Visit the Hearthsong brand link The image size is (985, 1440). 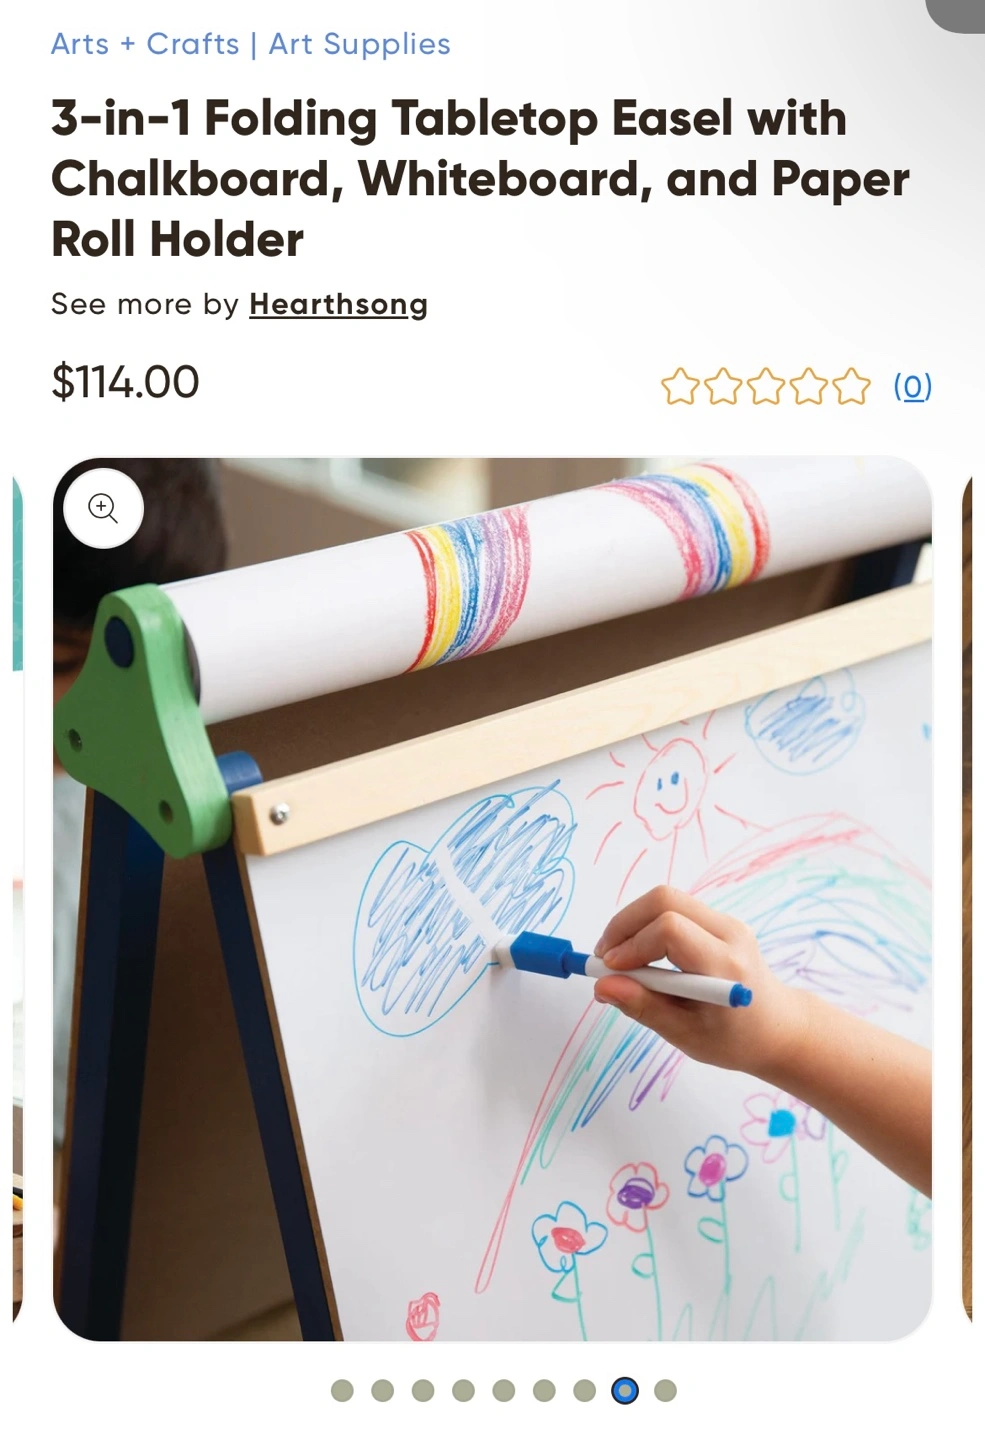(x=338, y=304)
